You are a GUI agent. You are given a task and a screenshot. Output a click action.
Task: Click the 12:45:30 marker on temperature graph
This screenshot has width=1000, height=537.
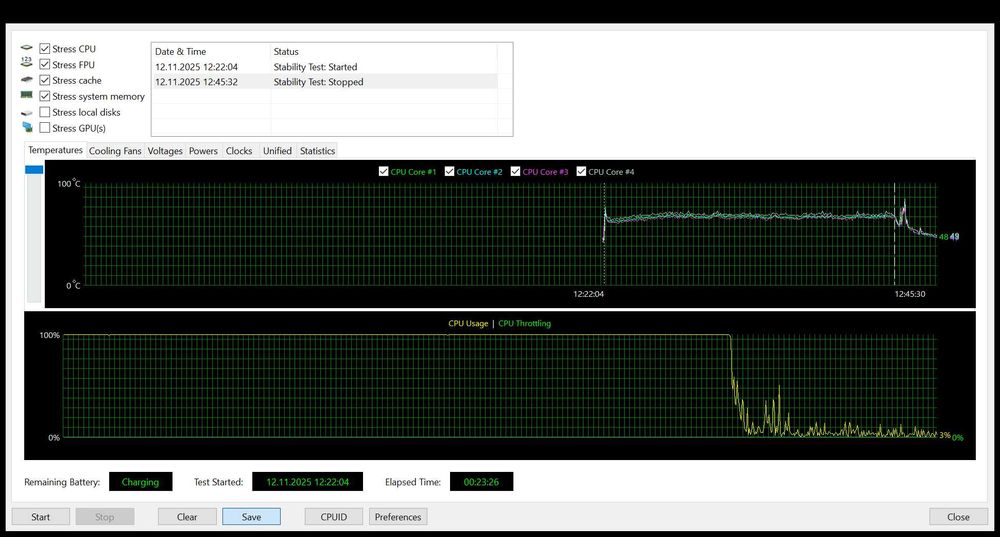coord(909,294)
